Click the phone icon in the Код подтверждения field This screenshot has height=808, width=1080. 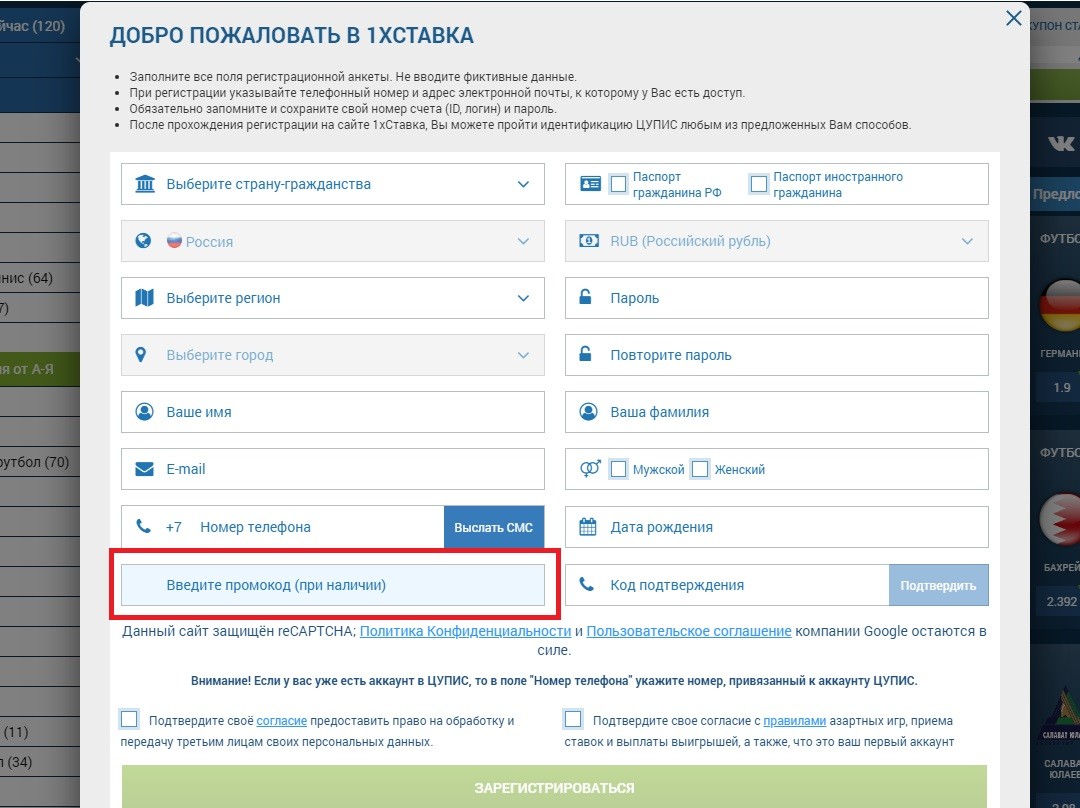pyautogui.click(x=586, y=584)
